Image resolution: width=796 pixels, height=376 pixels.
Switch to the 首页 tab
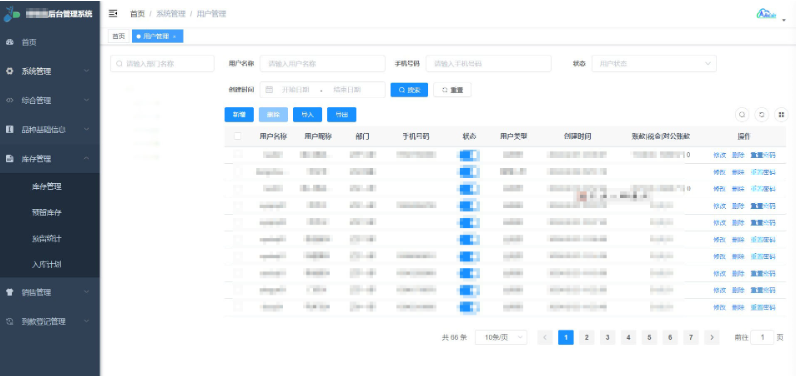pyautogui.click(x=118, y=37)
